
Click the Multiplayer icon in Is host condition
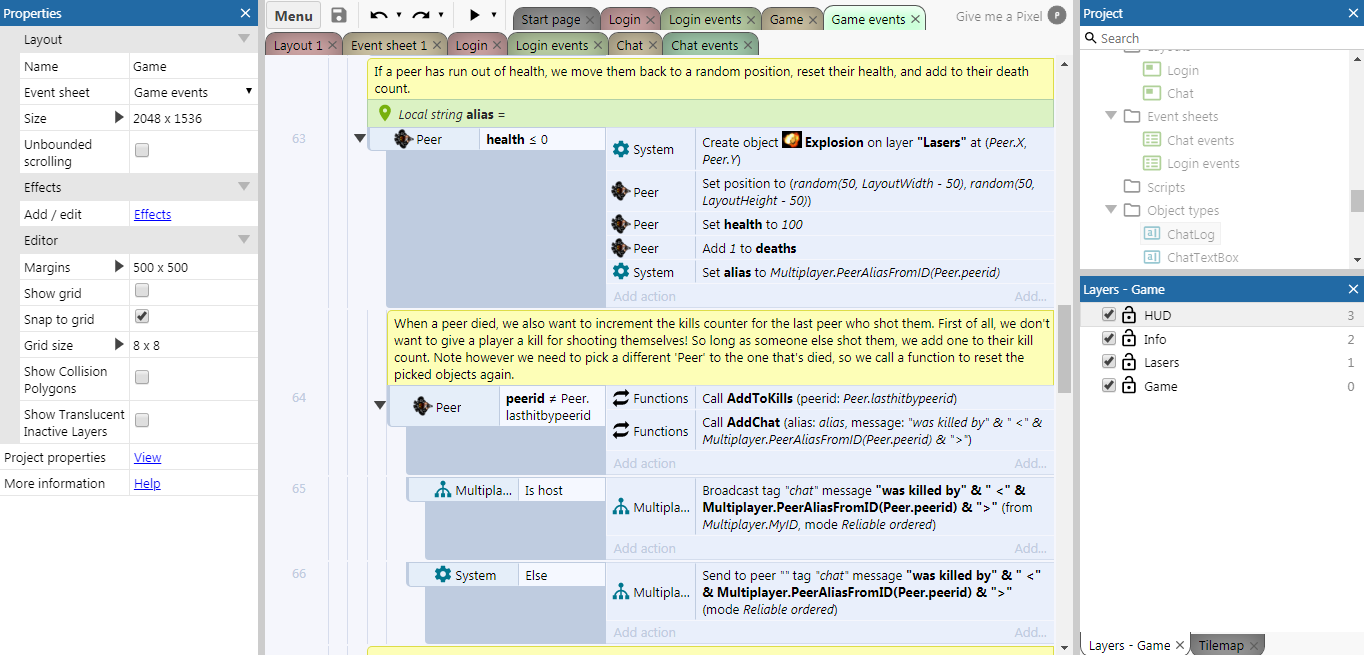coord(443,490)
